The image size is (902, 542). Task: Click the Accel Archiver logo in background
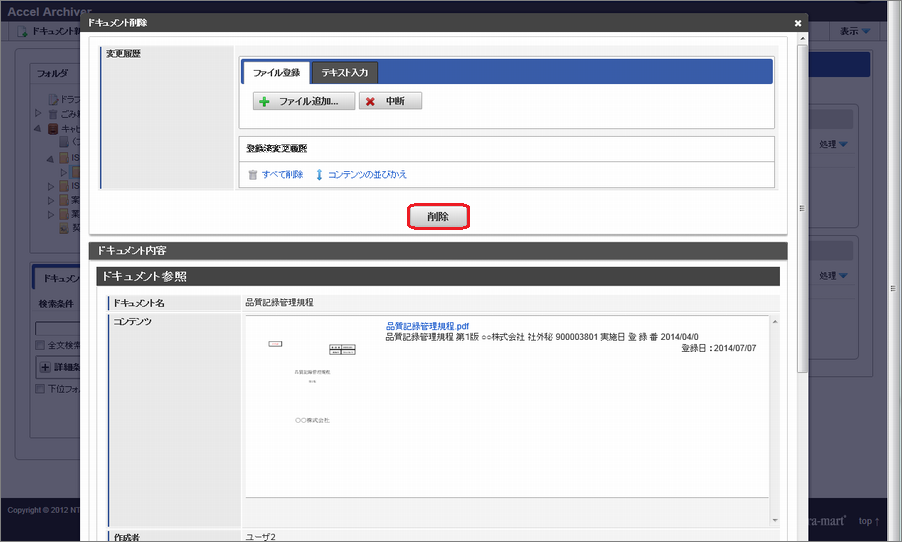coord(48,12)
